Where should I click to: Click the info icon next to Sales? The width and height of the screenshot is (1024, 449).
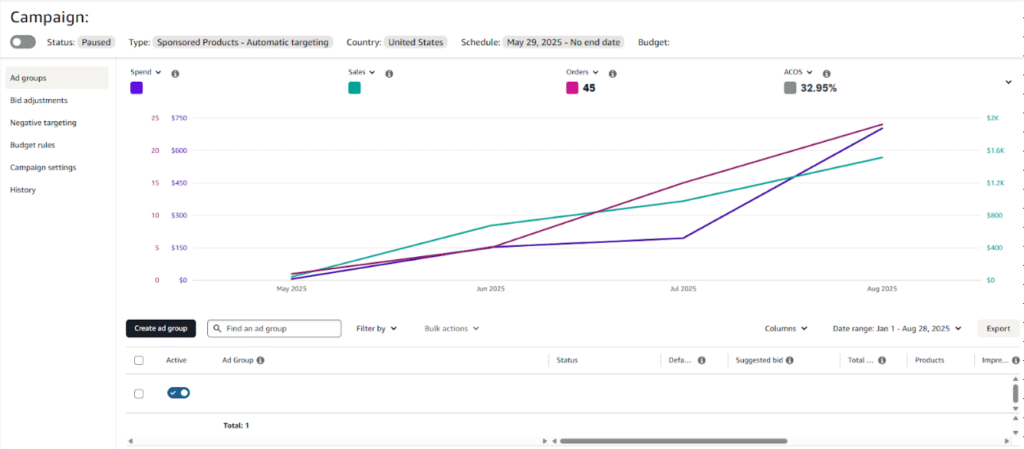point(389,74)
